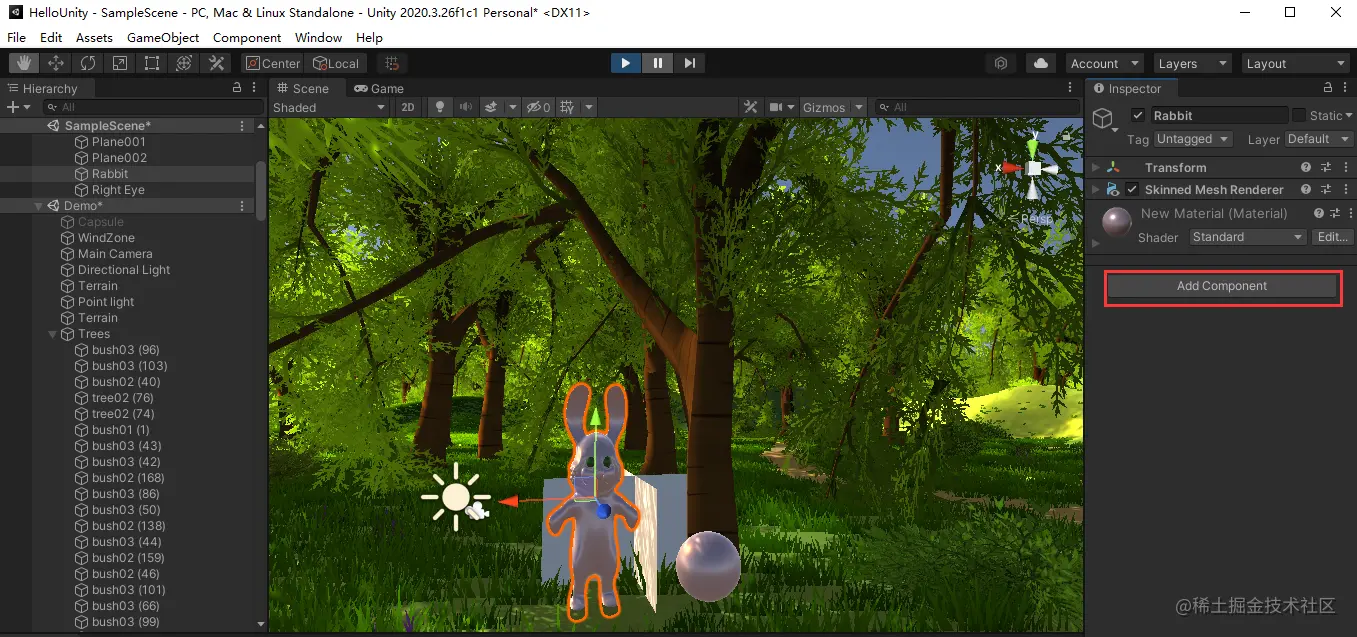Image resolution: width=1357 pixels, height=637 pixels.
Task: Open Account dropdown
Action: pos(1105,63)
